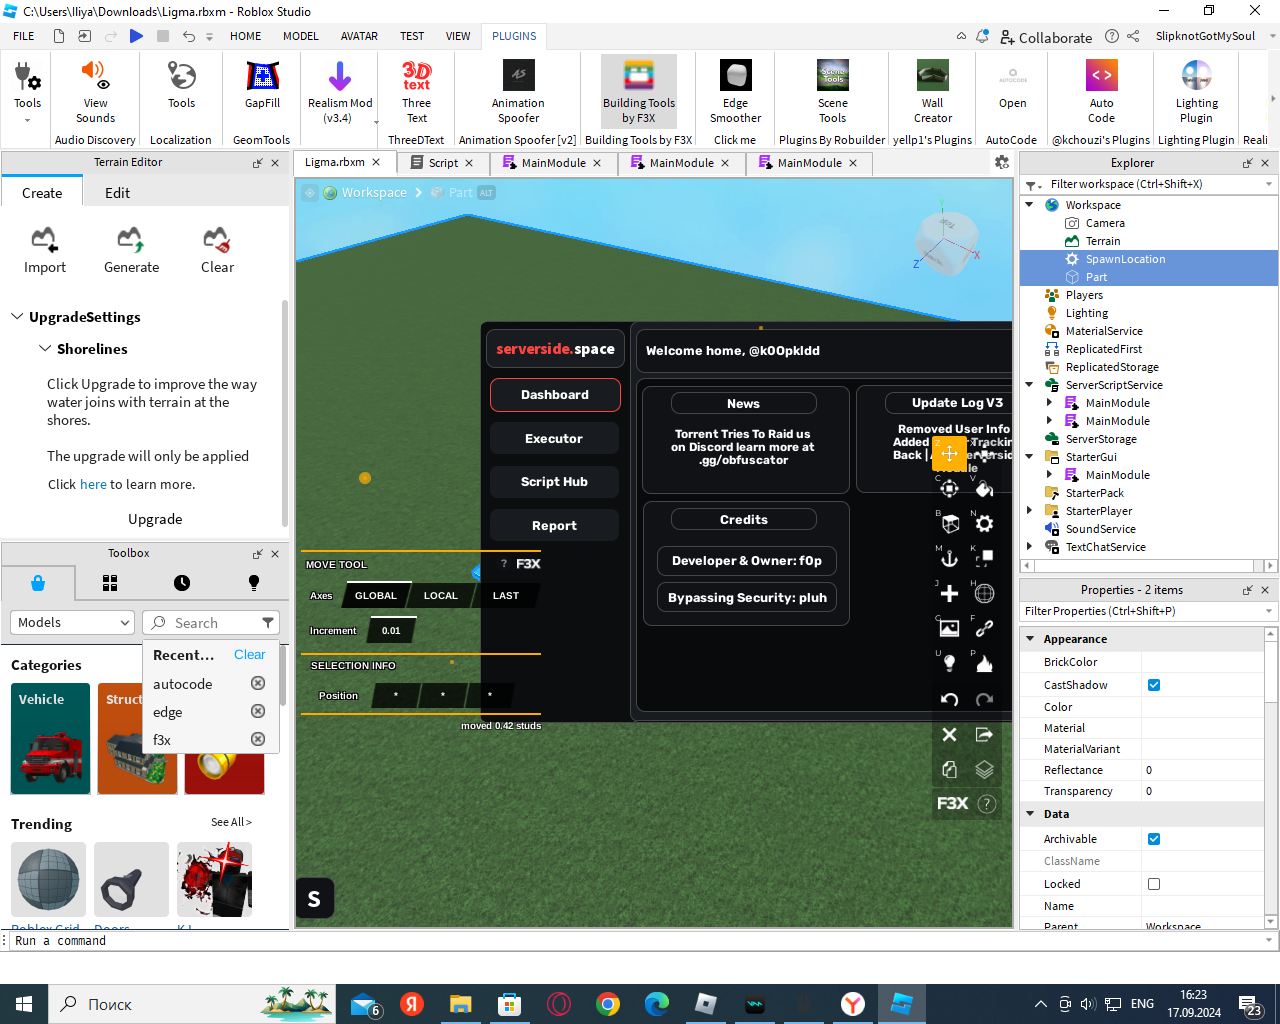Open the AVATAR ribbon tab
Image resolution: width=1280 pixels, height=1024 pixels.
point(359,36)
